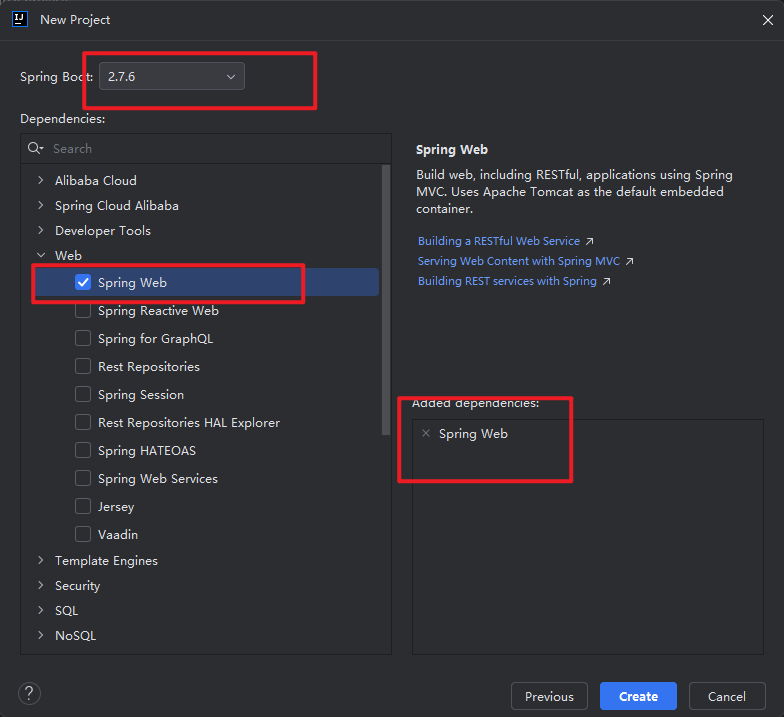Screen dimensions: 784x717
Task: Open Building REST services with Spring link
Action: click(x=507, y=281)
